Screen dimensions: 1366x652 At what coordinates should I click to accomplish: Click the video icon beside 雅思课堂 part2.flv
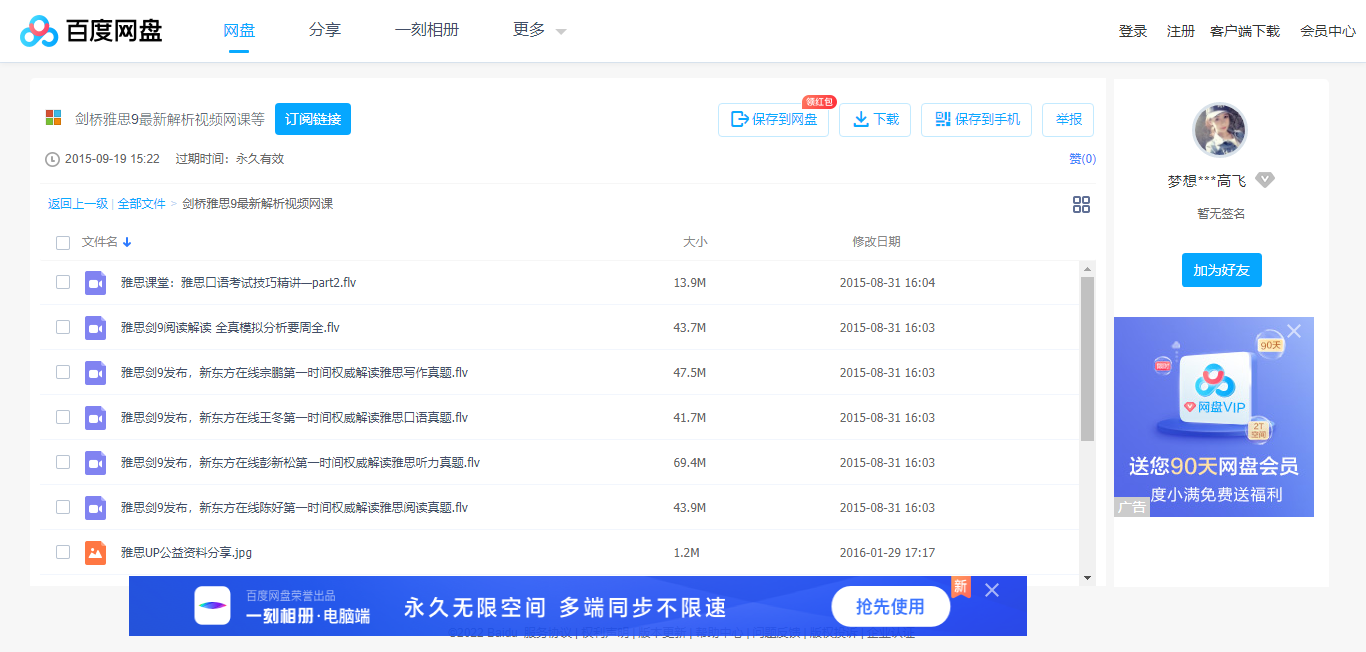coord(95,283)
